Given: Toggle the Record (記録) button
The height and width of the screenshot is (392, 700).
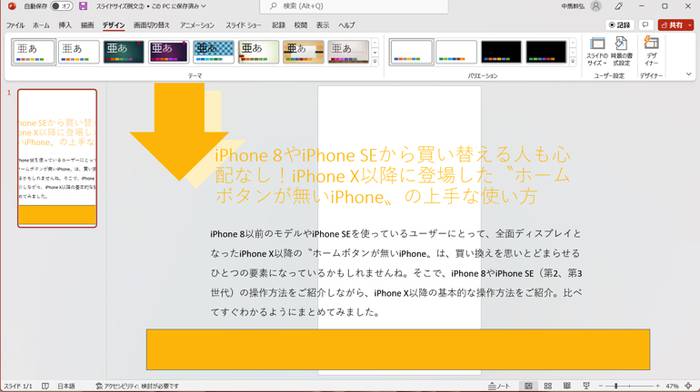Looking at the screenshot, I should pos(620,25).
